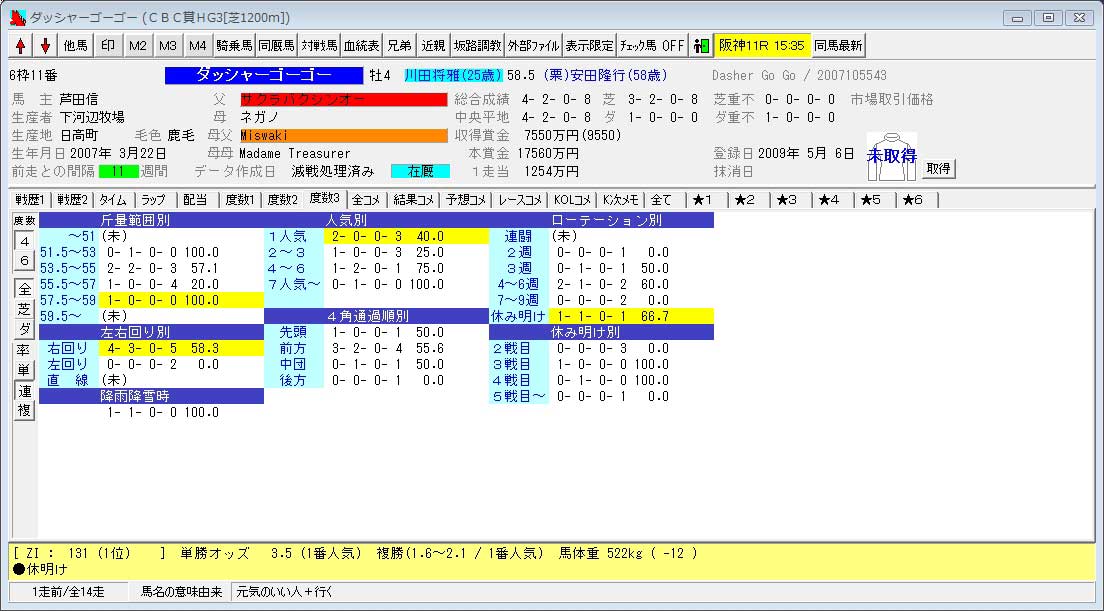
Task: Click the app icon in the title bar
Action: (x=17, y=17)
